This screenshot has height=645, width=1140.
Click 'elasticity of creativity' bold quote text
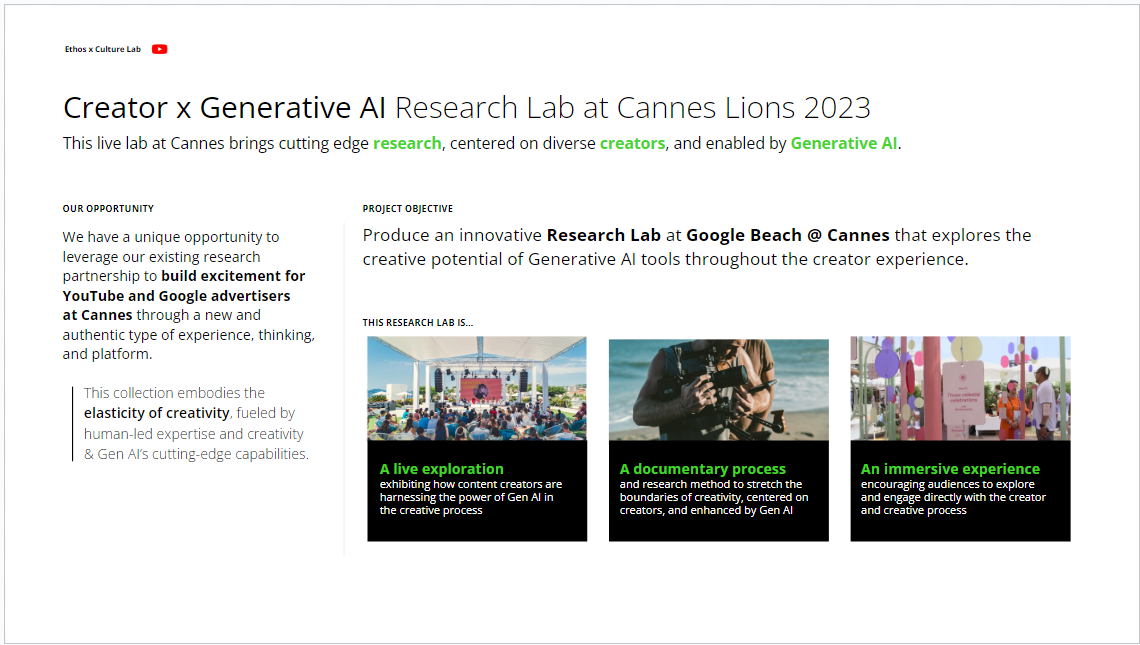tap(156, 413)
